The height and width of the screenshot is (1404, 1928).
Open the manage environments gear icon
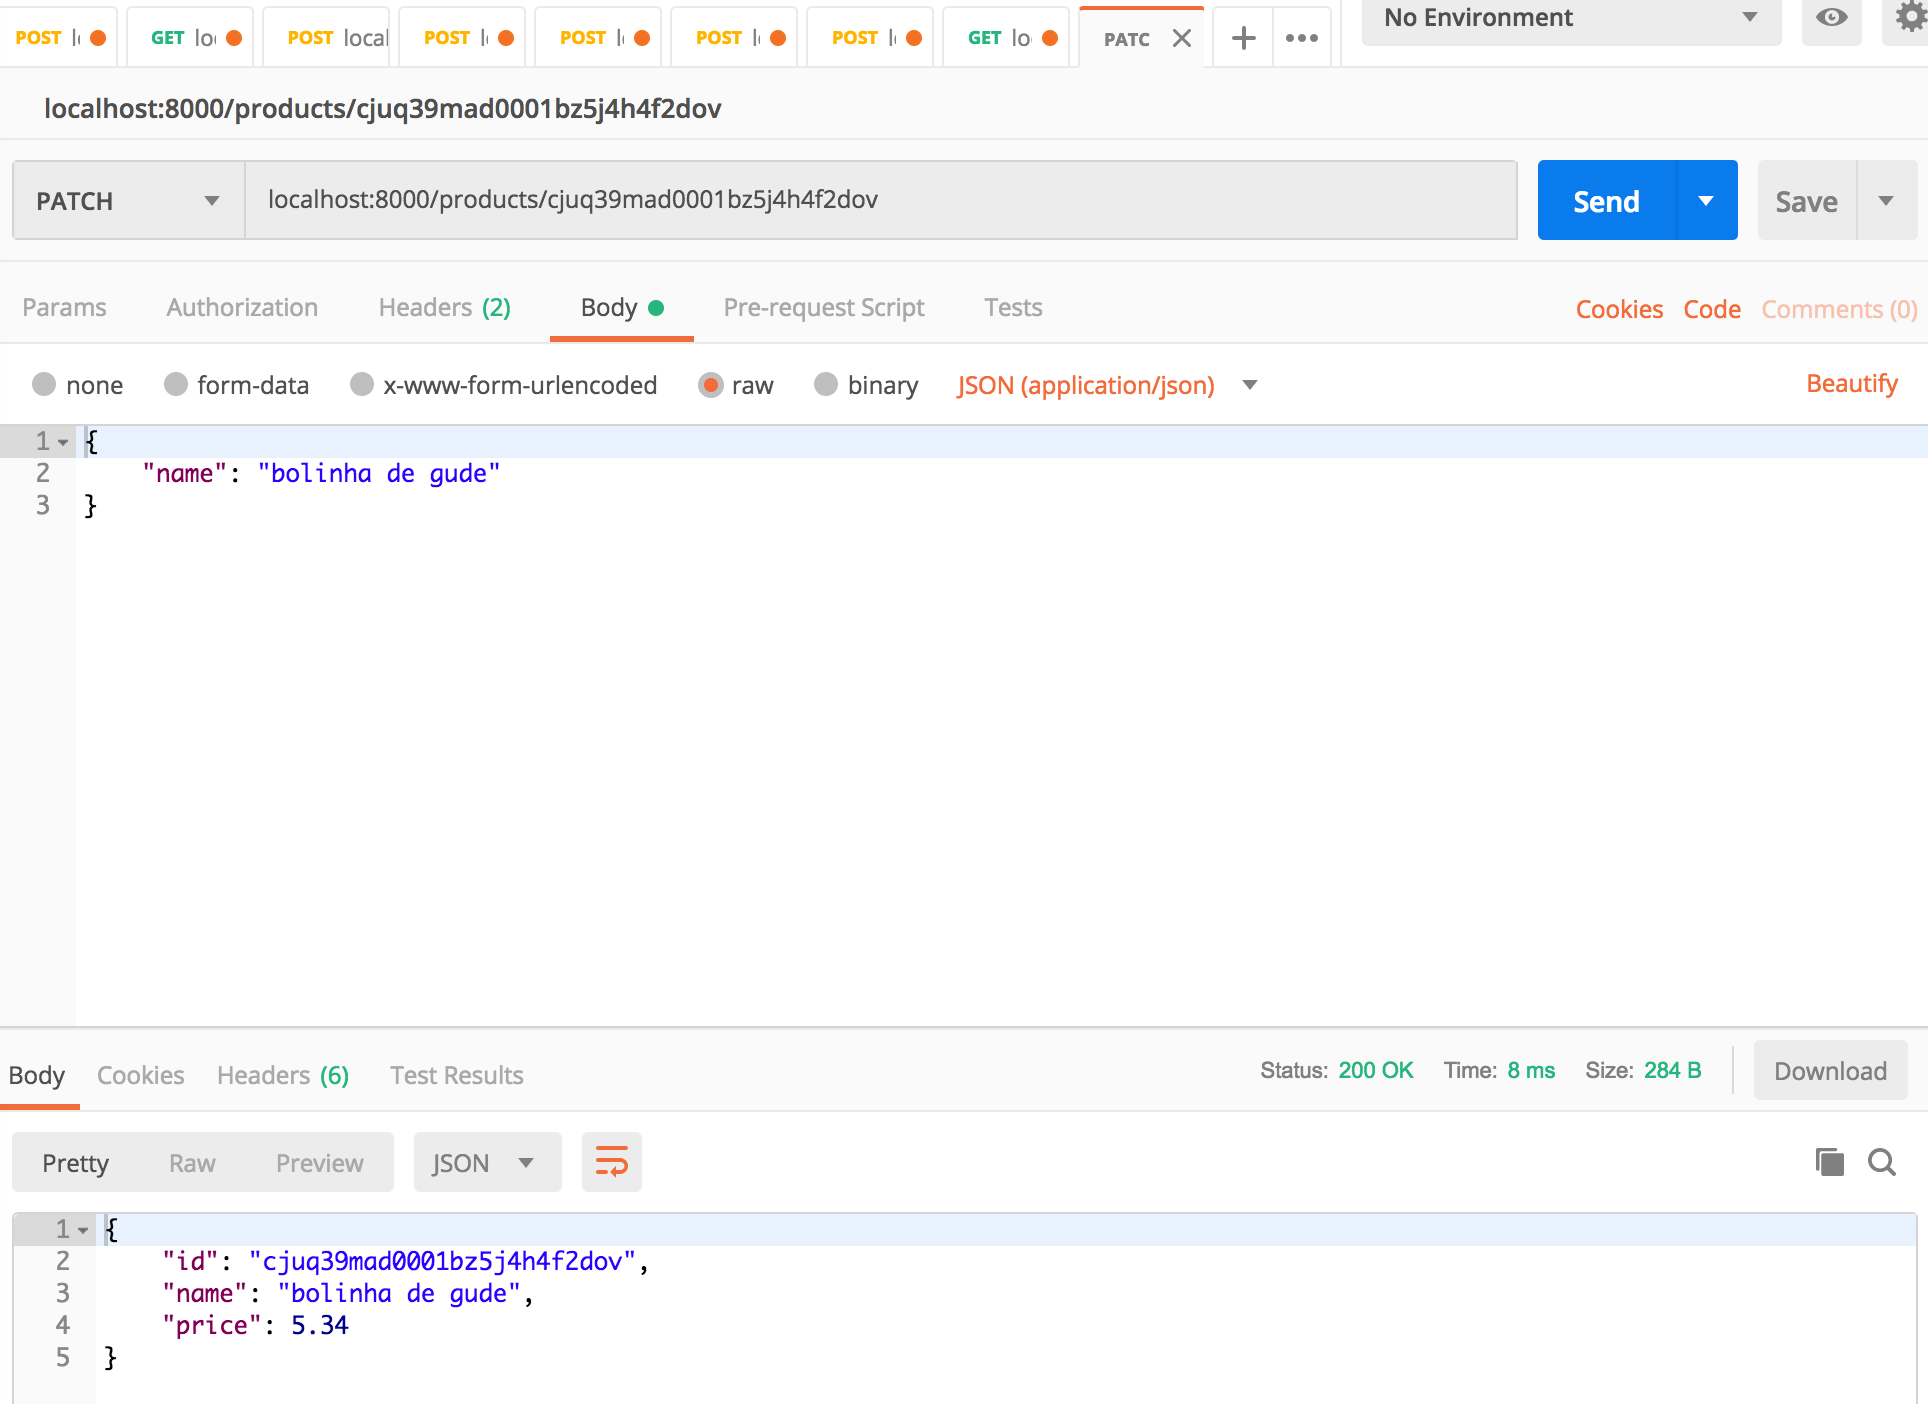1909,18
